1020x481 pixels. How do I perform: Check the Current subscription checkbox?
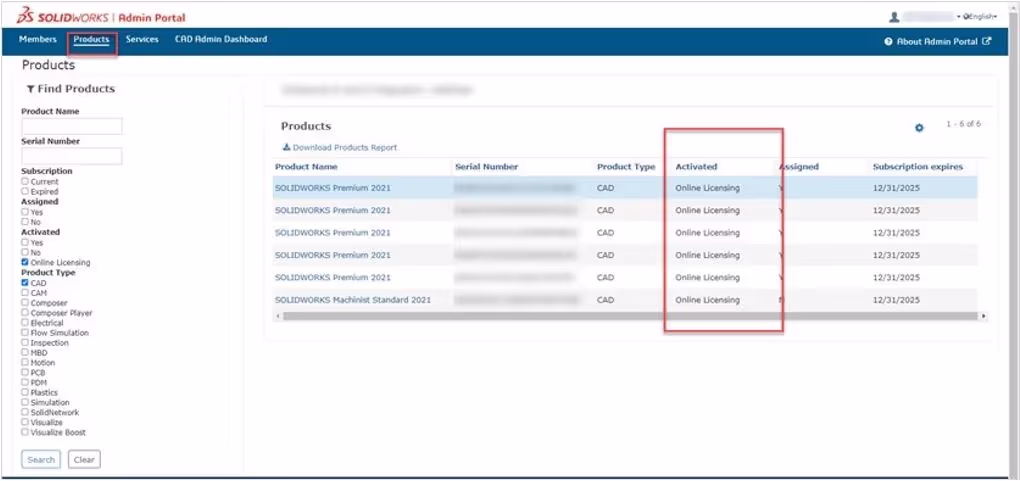pyautogui.click(x=25, y=182)
